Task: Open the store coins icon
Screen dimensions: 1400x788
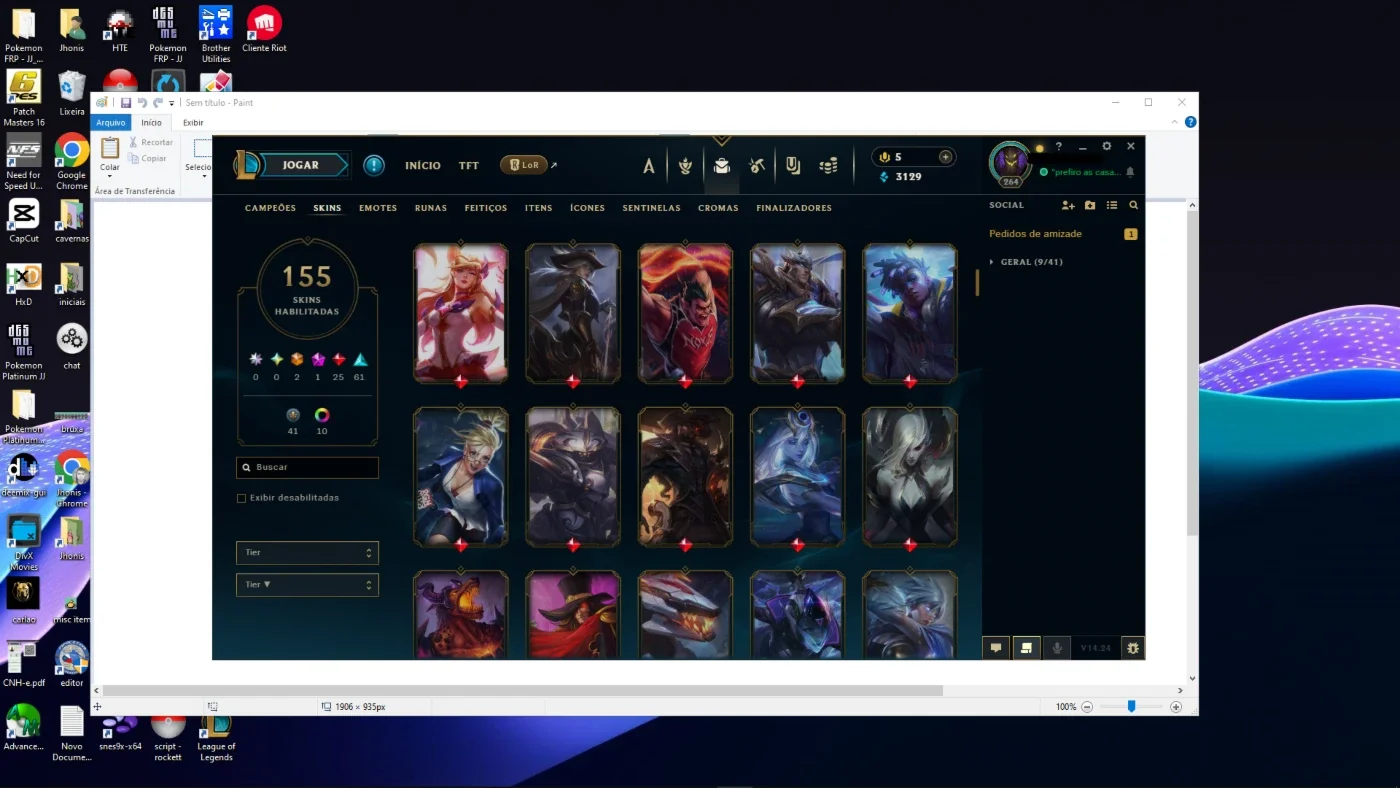Action: (828, 166)
